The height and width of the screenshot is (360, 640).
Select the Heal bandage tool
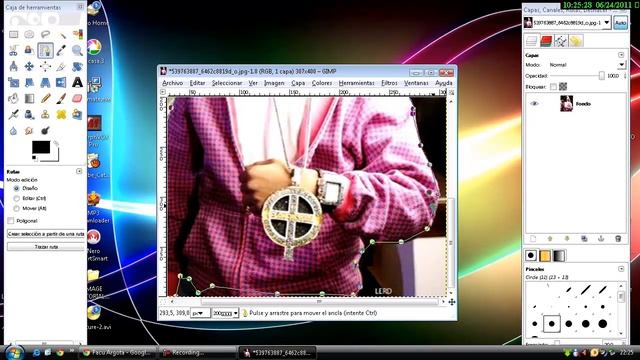click(61, 114)
